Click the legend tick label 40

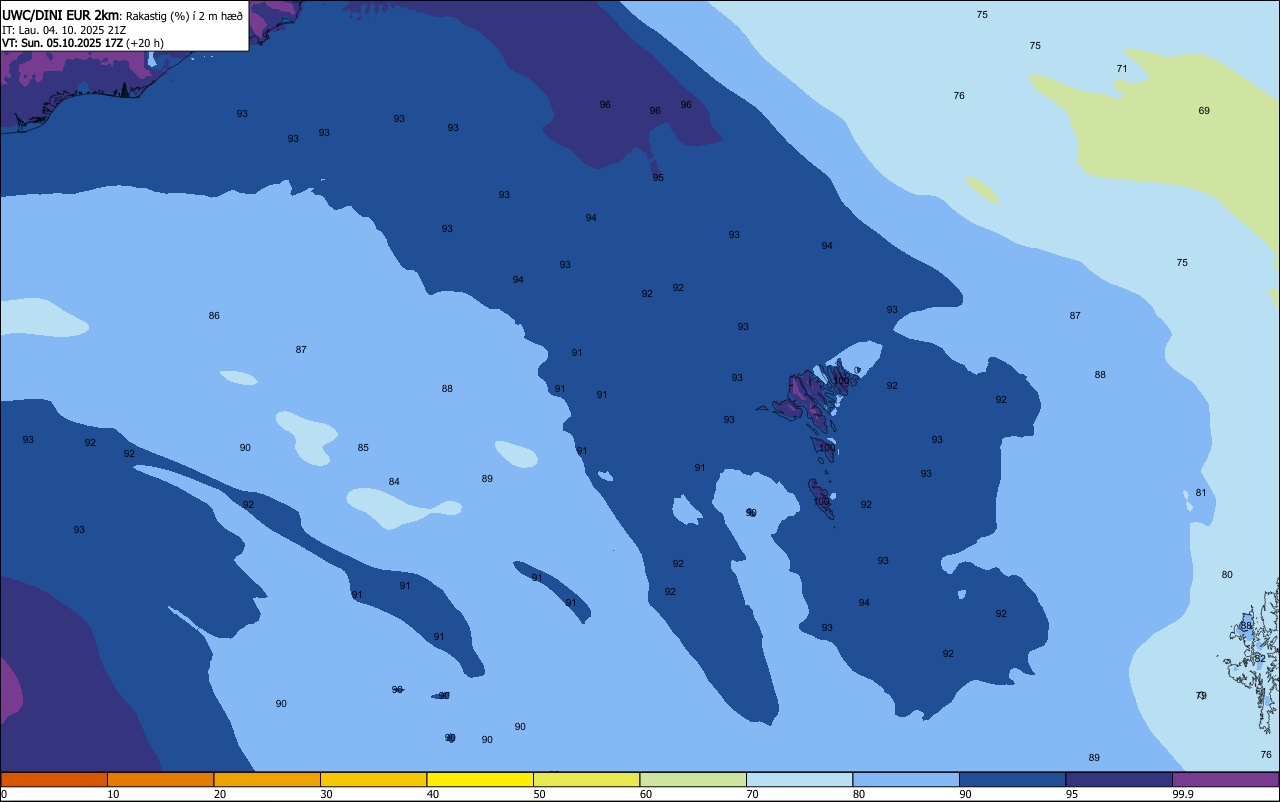[x=433, y=794]
